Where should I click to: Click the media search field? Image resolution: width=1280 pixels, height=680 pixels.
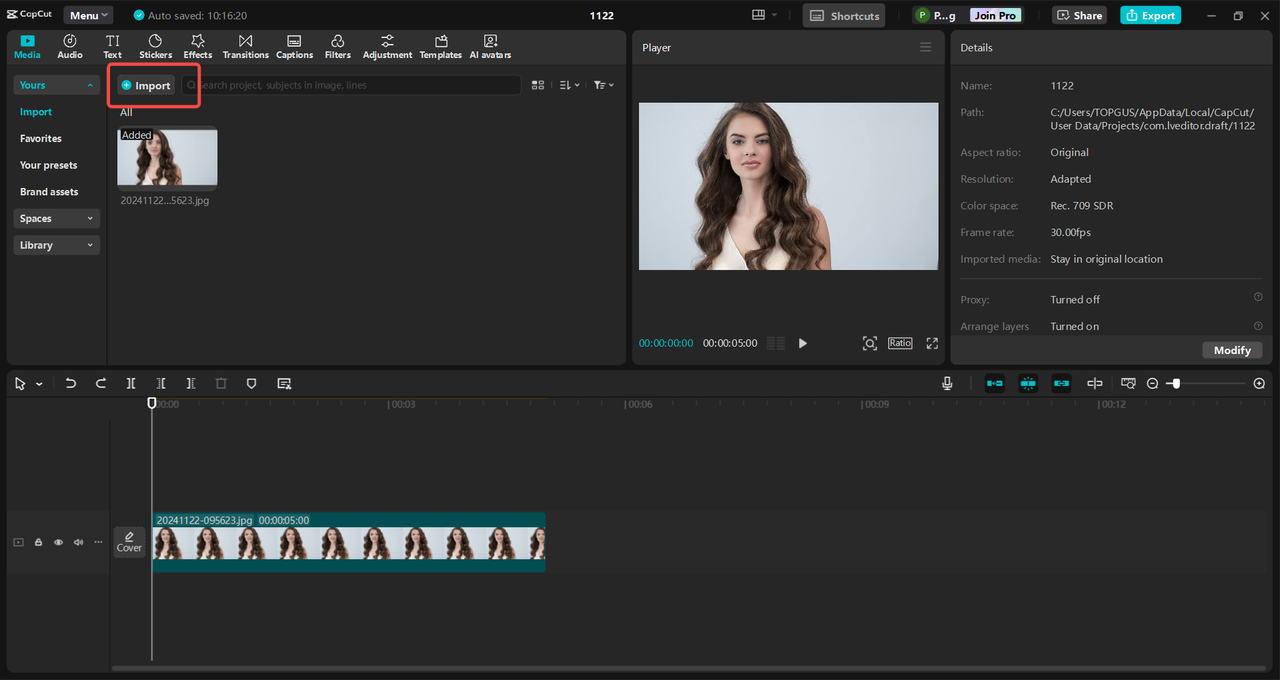(x=351, y=85)
